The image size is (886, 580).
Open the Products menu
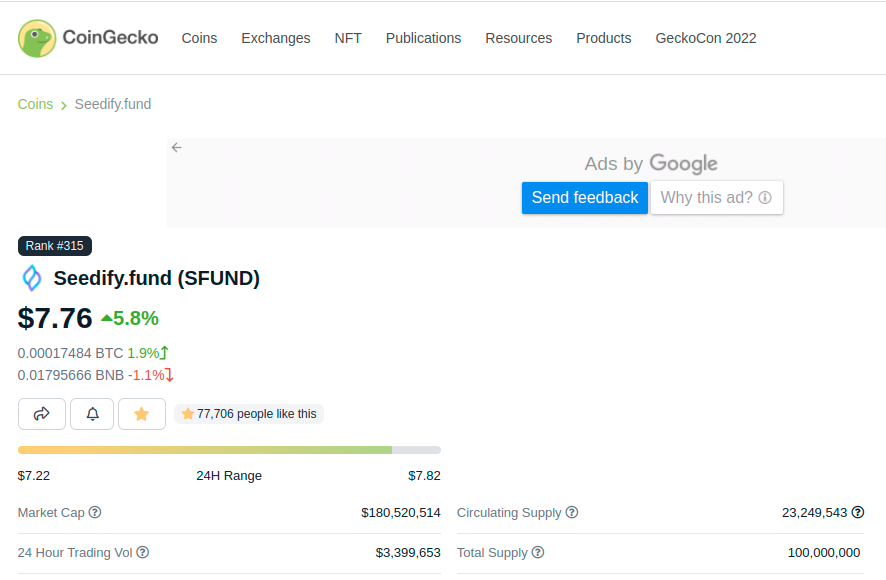603,38
